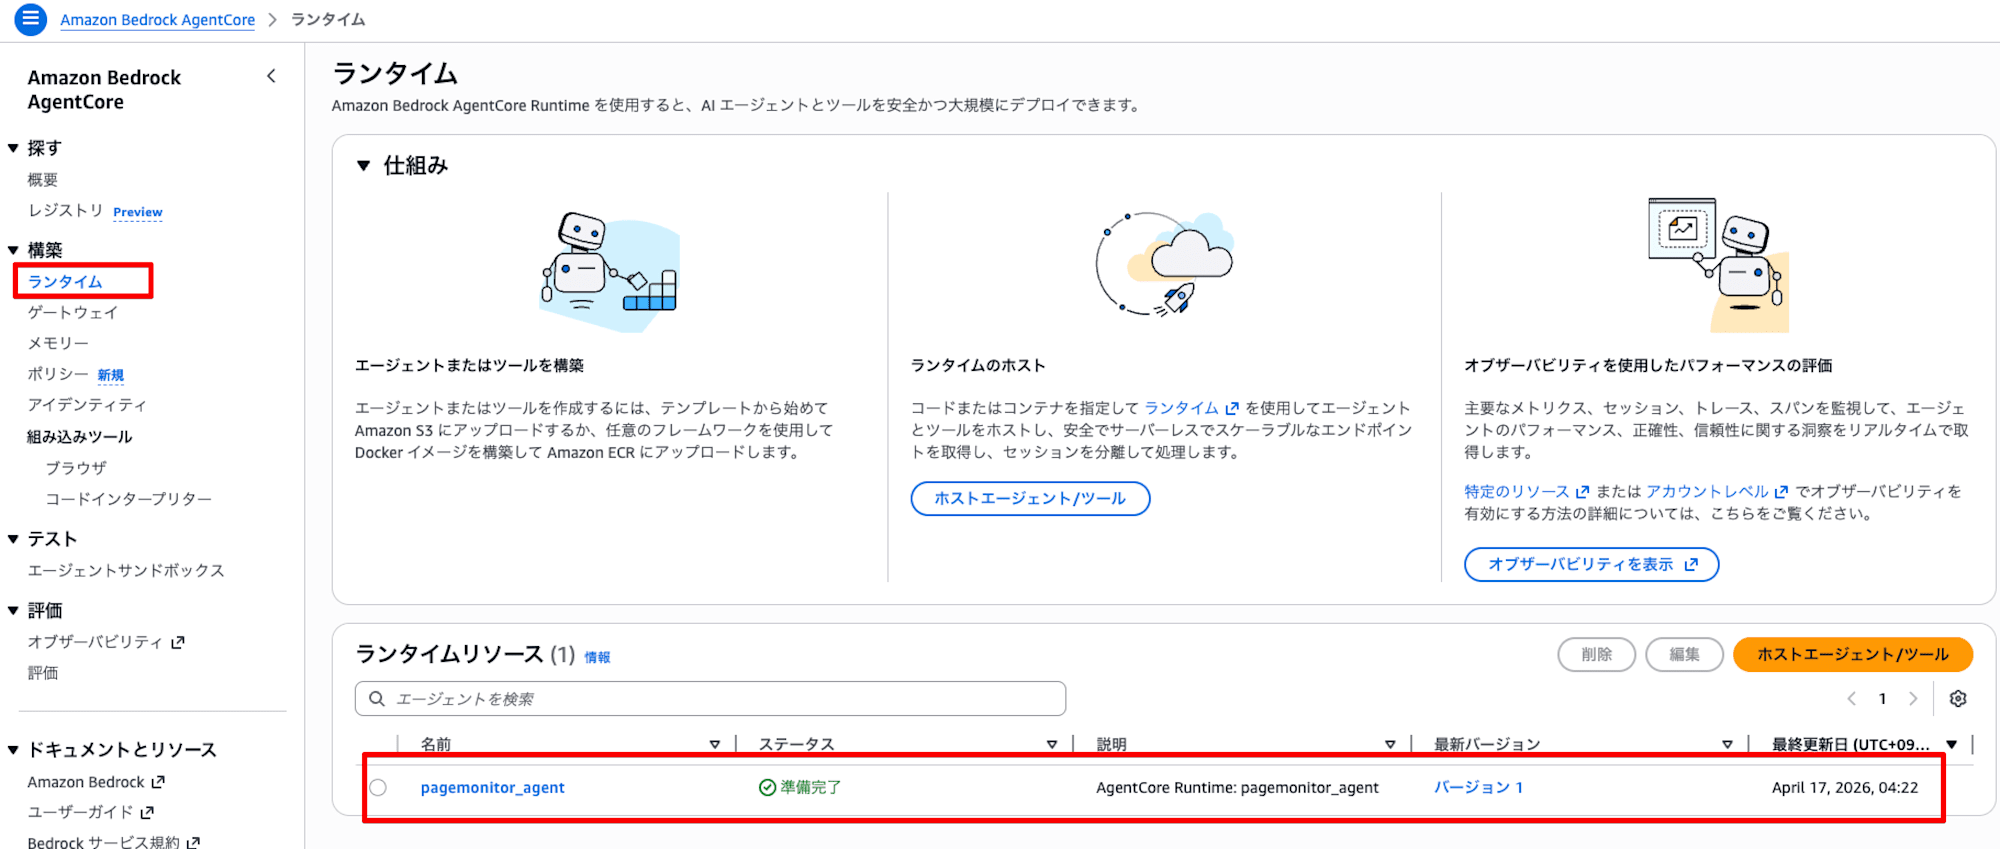
Task: Click Amazon Bedrock AgentCore breadcrumb link
Action: pyautogui.click(x=158, y=20)
